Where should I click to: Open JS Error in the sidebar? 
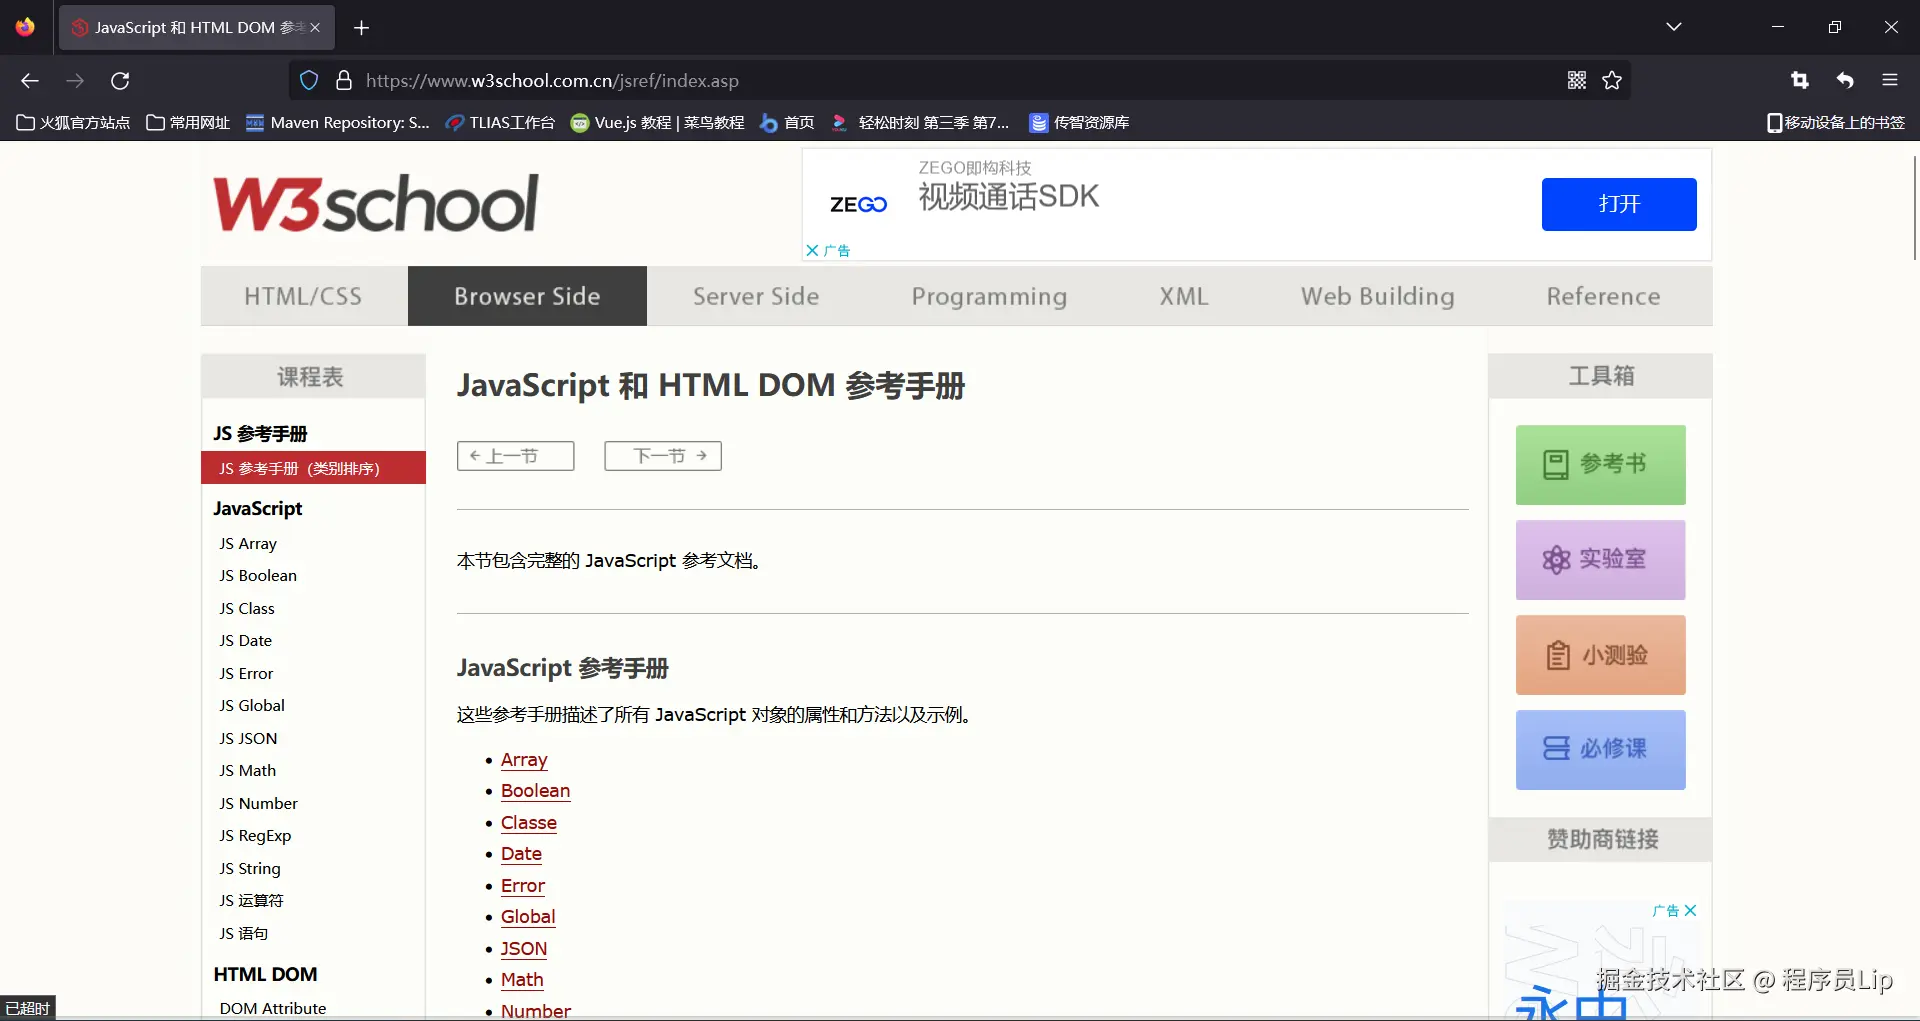[246, 674]
